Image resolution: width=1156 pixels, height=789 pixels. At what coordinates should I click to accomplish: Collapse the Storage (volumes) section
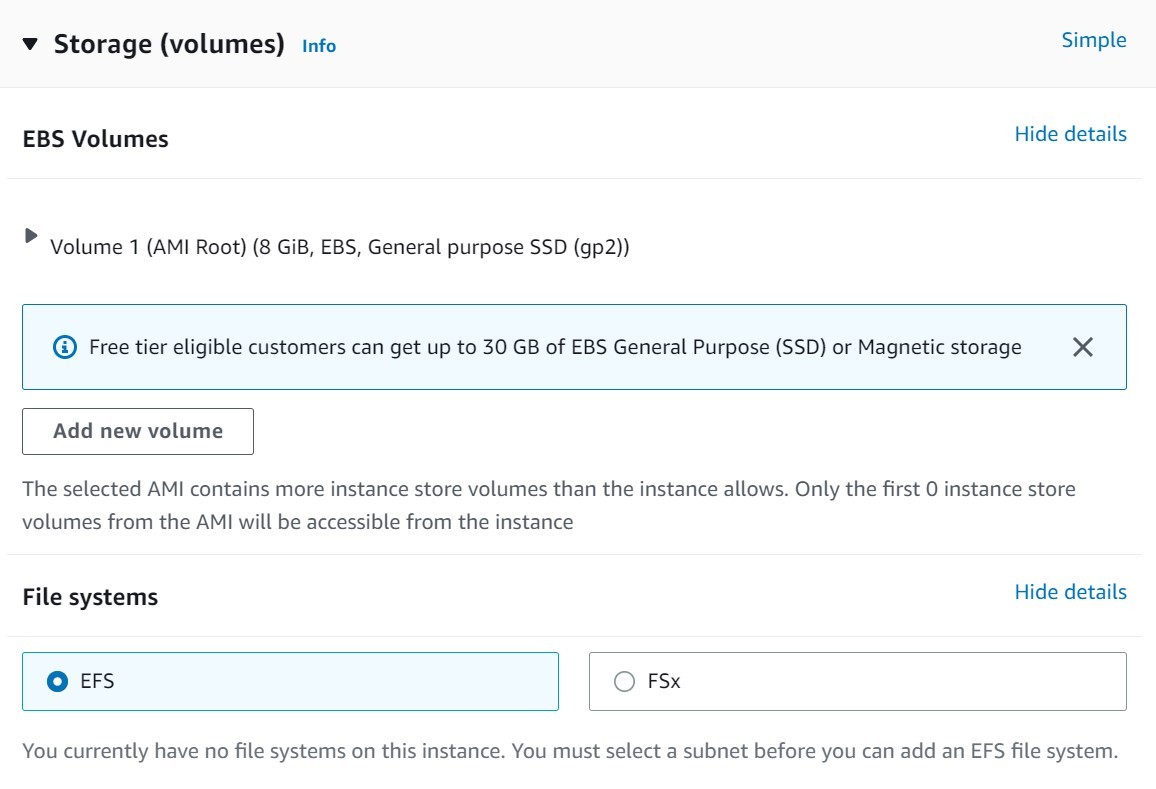[x=30, y=44]
